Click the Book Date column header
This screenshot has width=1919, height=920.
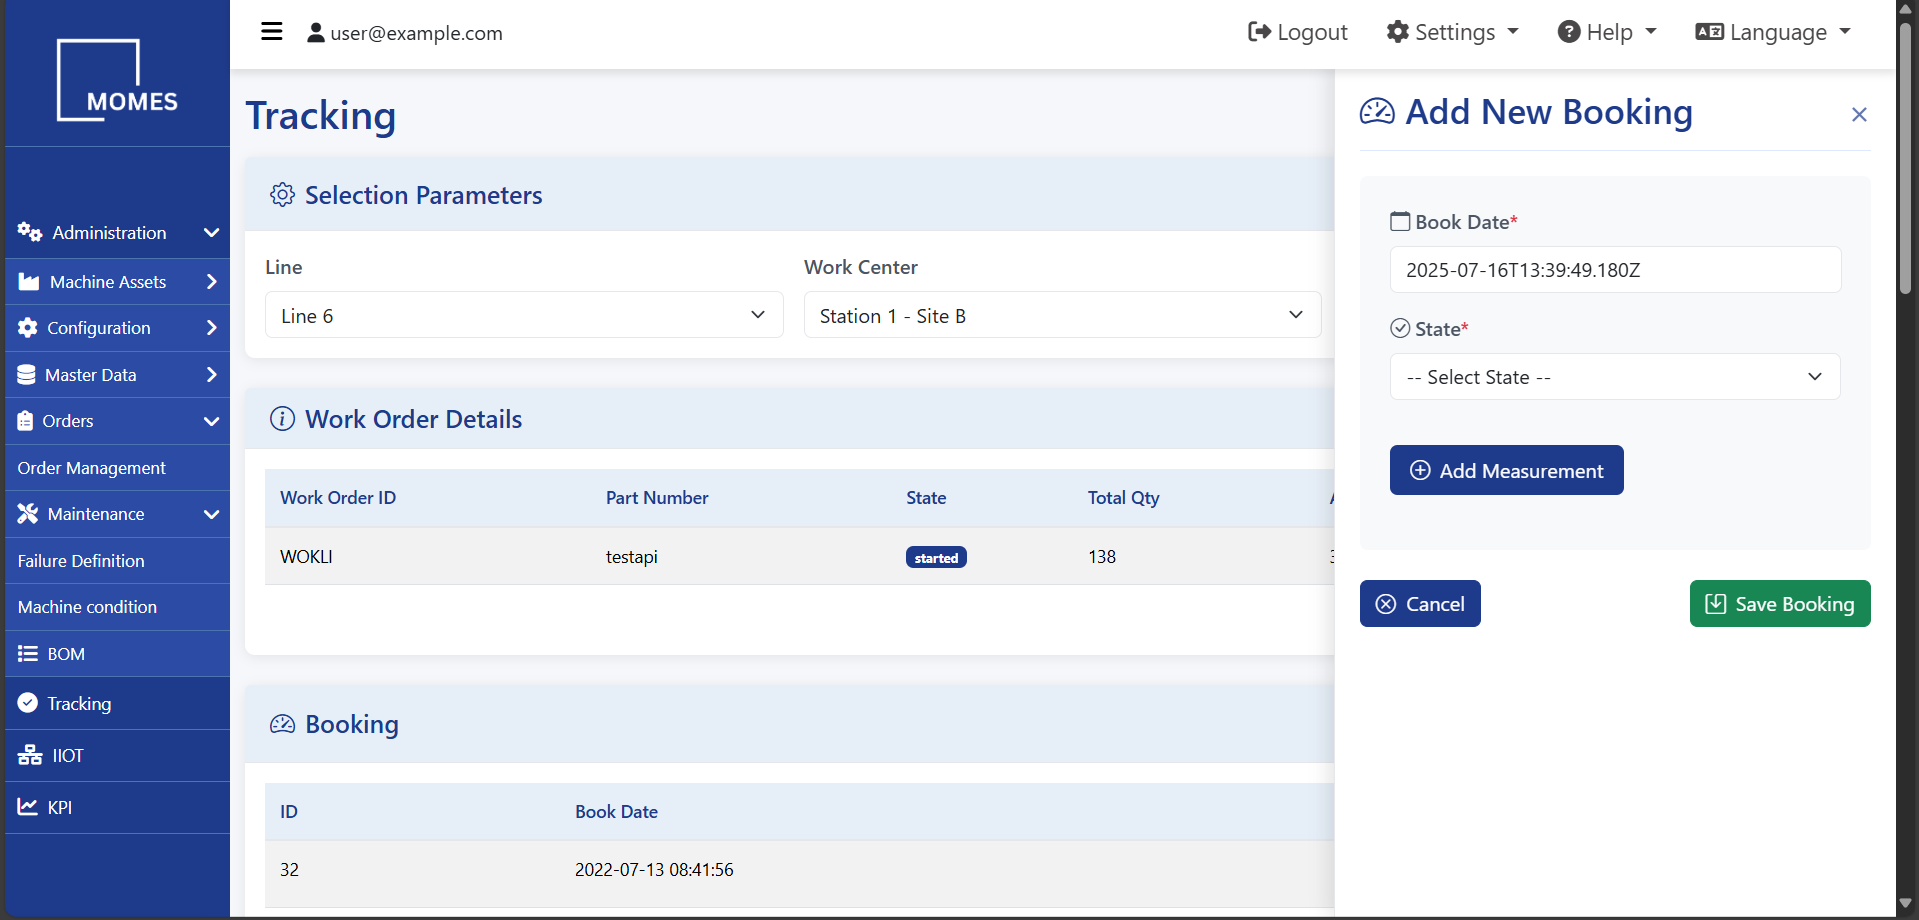coord(616,812)
